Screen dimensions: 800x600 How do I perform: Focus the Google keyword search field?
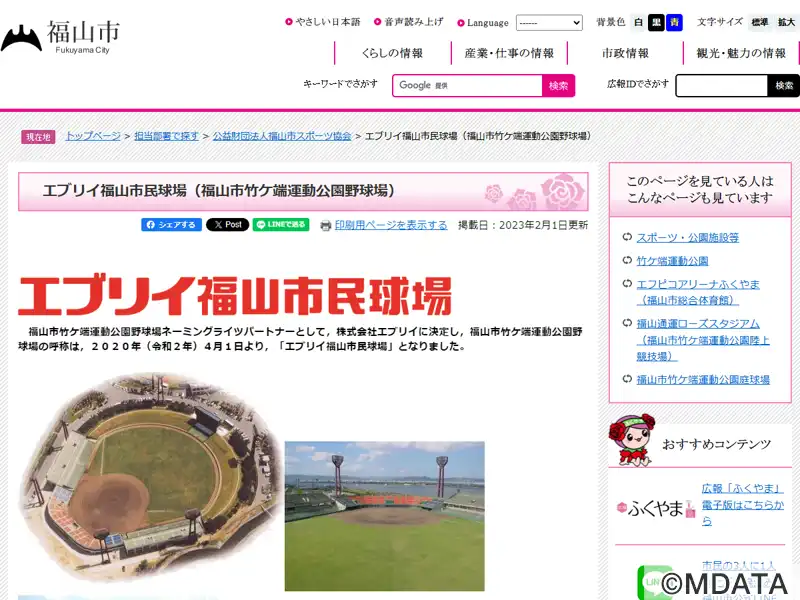(467, 85)
